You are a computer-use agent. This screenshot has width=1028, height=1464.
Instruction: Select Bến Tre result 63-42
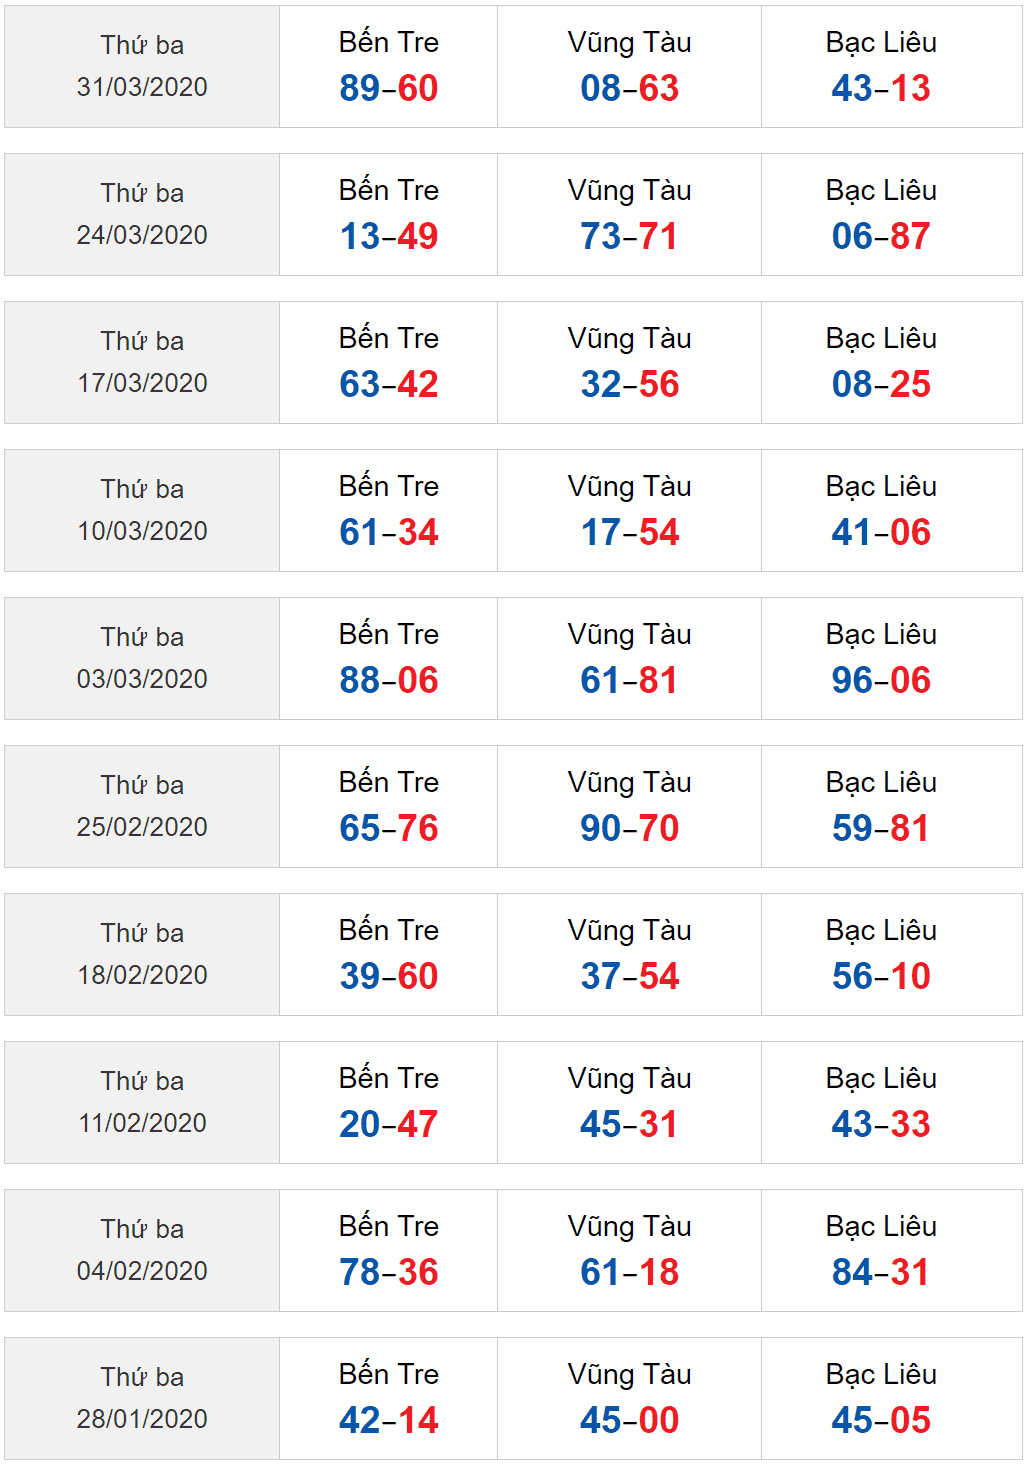tap(389, 384)
